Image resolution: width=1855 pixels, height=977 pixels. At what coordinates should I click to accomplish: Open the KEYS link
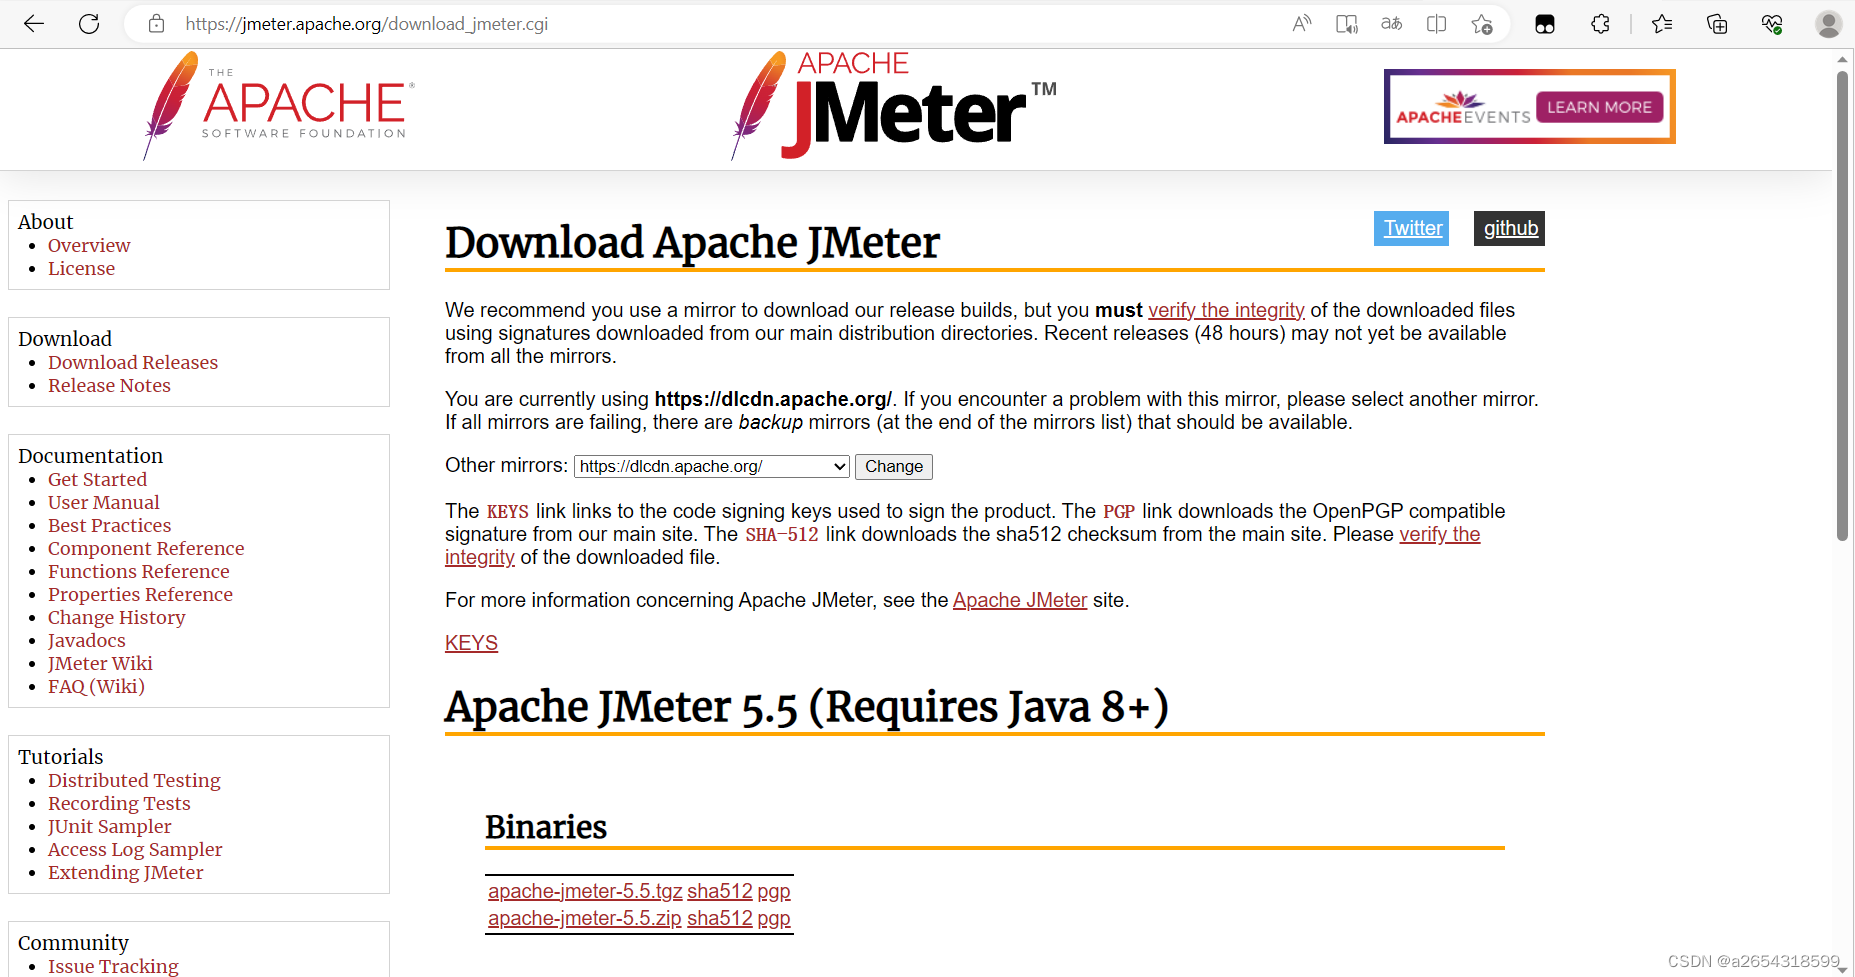(471, 643)
